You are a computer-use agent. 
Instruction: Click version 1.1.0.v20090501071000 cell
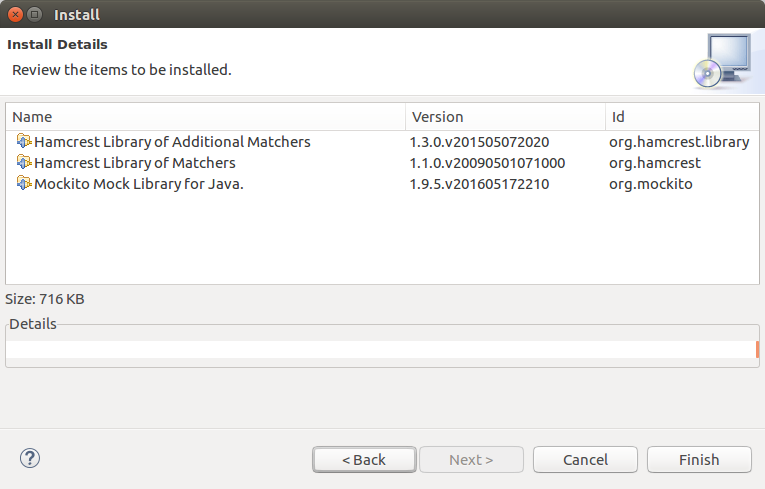pos(487,163)
